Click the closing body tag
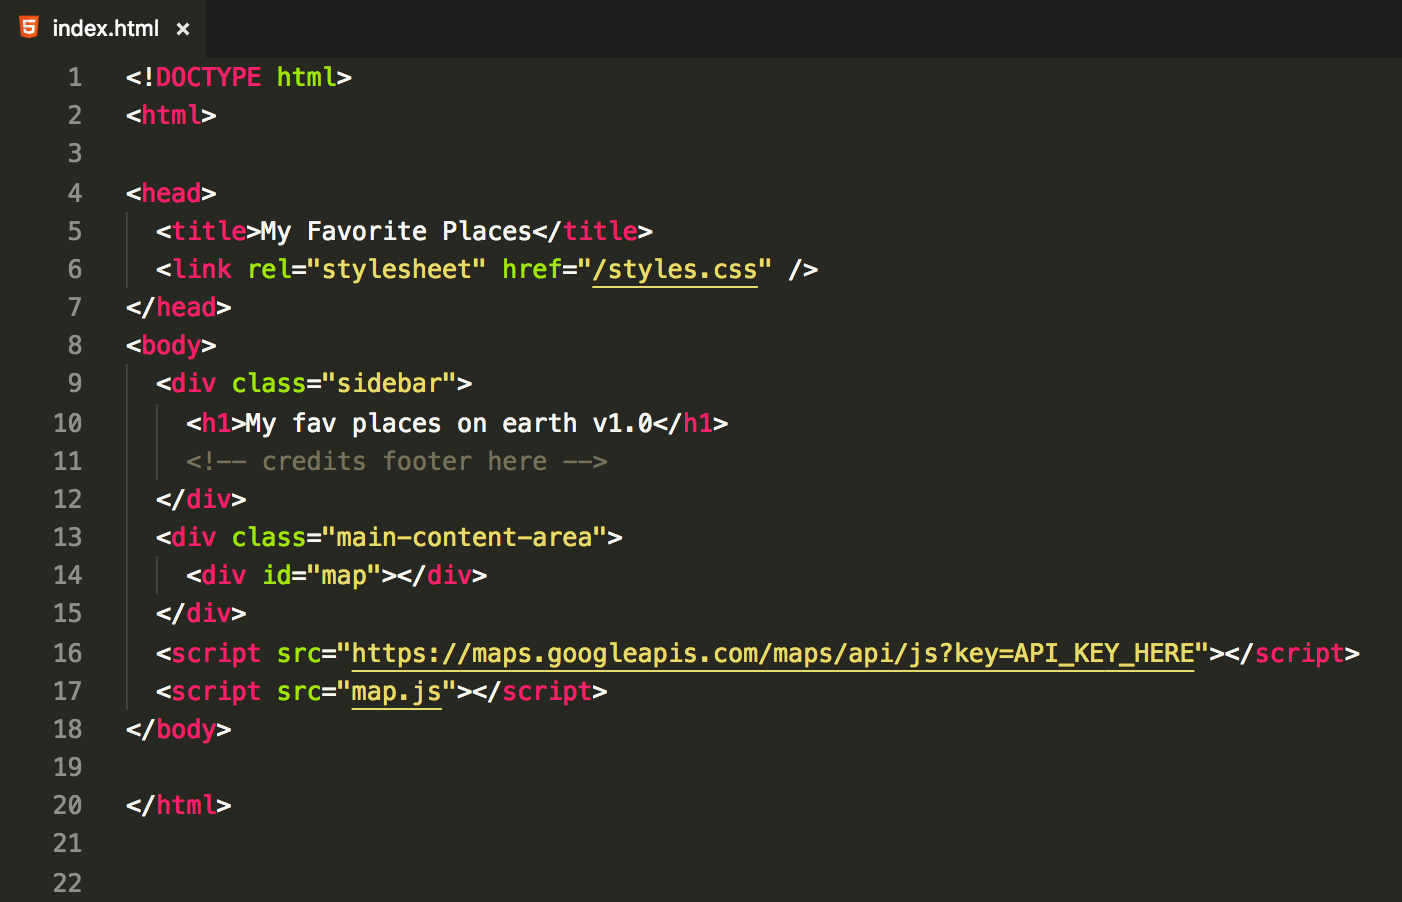The image size is (1402, 902). (179, 729)
